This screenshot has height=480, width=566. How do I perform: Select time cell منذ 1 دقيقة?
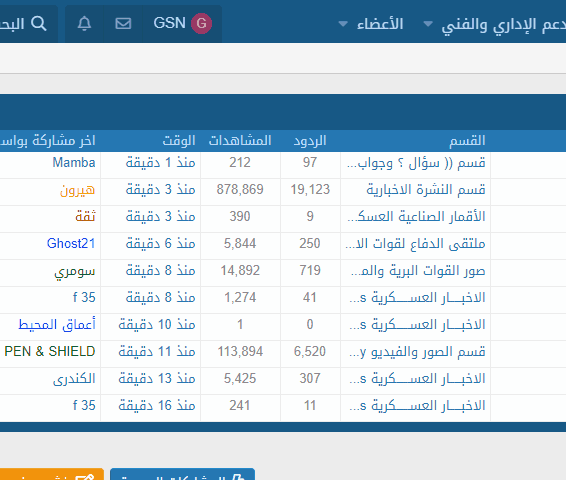[161, 163]
